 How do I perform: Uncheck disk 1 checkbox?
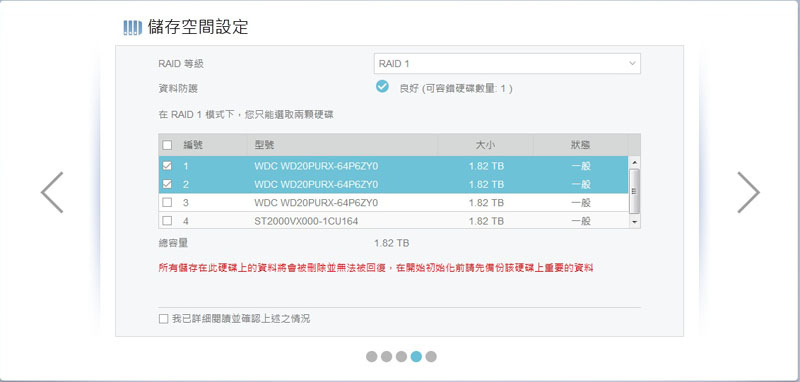[167, 166]
